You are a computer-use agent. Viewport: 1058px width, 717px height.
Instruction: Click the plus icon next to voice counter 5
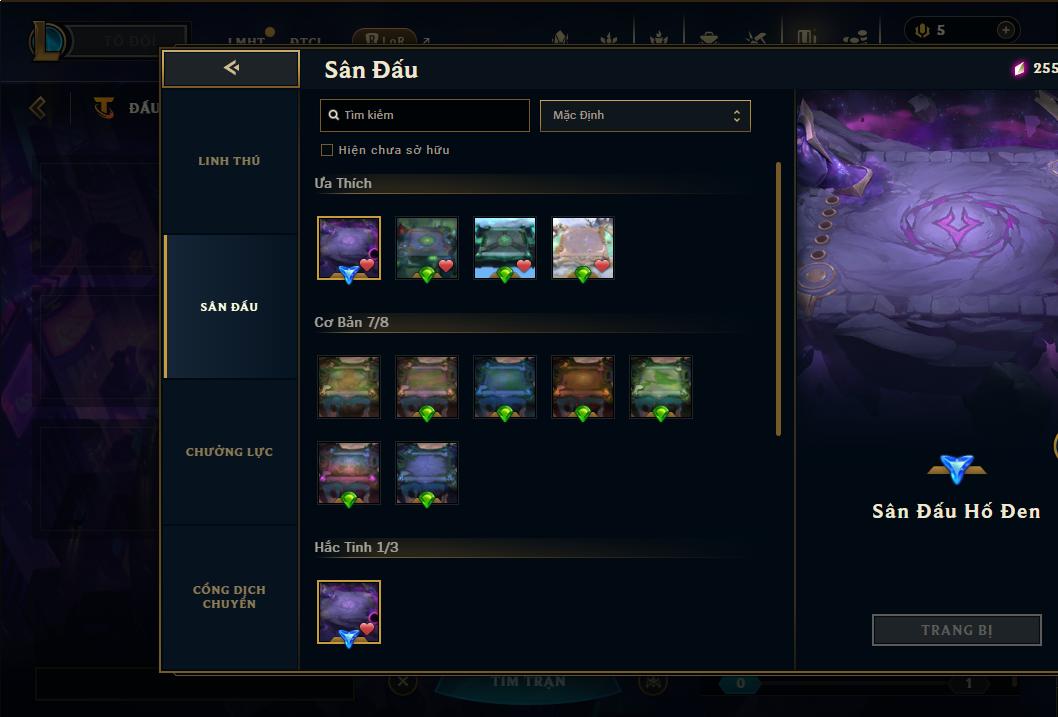tap(1005, 30)
